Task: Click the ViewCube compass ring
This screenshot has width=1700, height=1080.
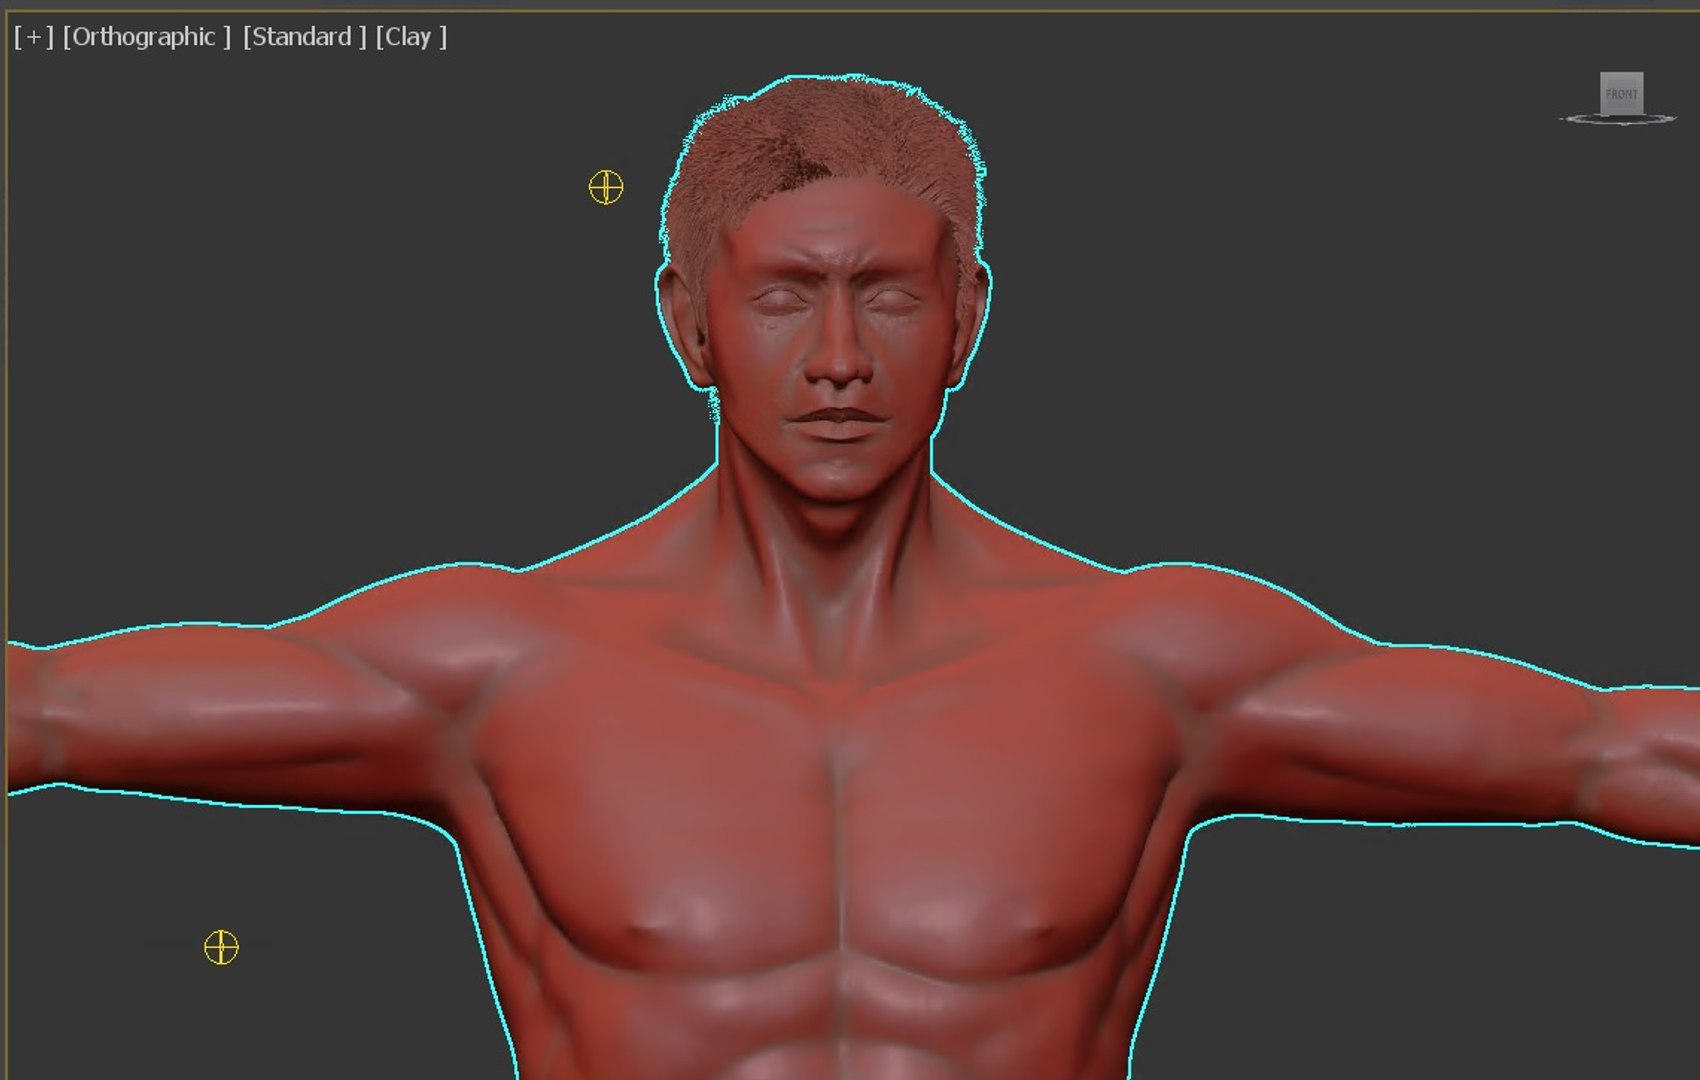Action: pyautogui.click(x=1617, y=120)
